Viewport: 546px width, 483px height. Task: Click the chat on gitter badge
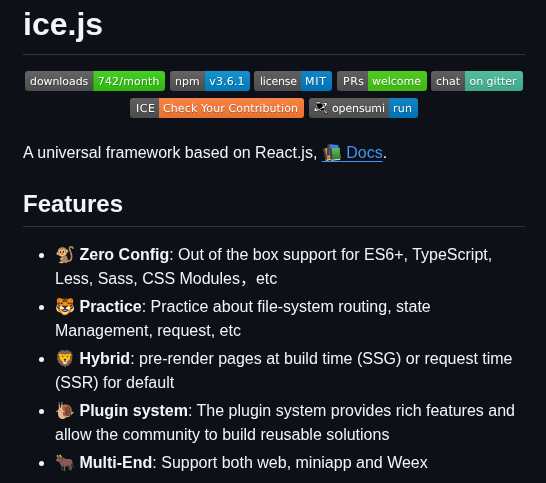point(477,81)
